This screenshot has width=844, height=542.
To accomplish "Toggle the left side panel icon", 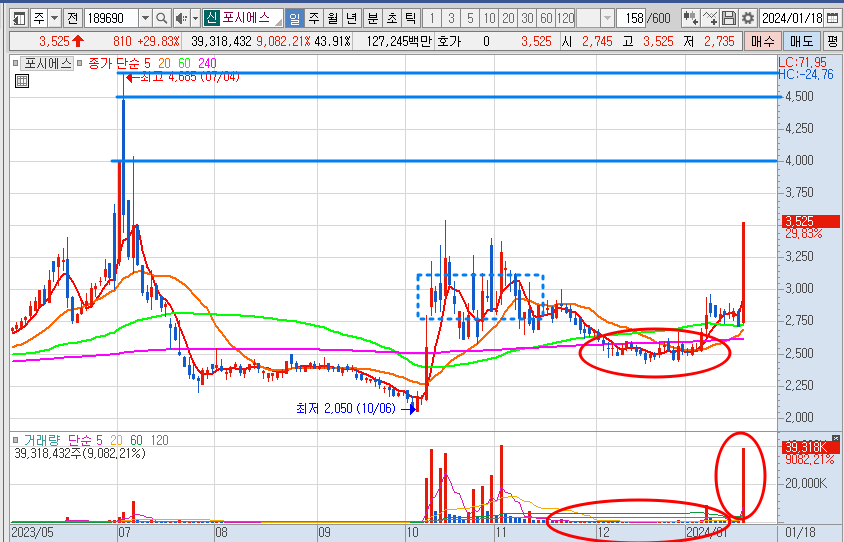I will click(19, 18).
